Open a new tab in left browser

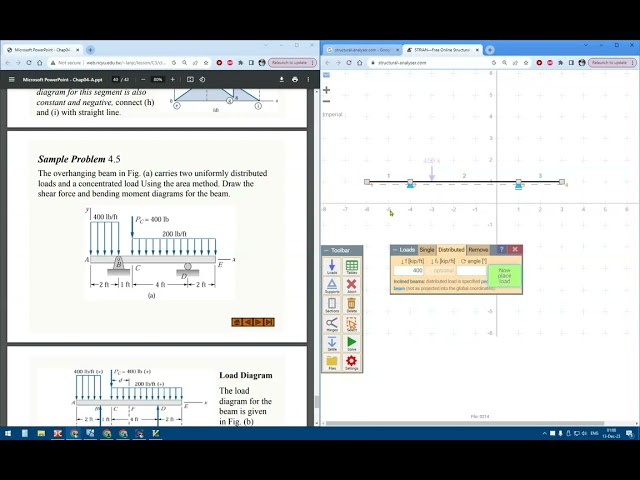pos(90,50)
